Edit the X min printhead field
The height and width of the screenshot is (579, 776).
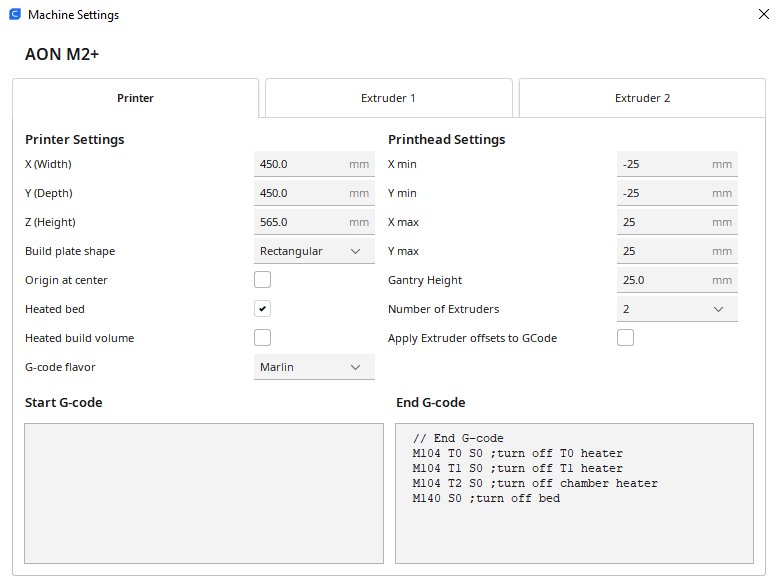(x=677, y=164)
